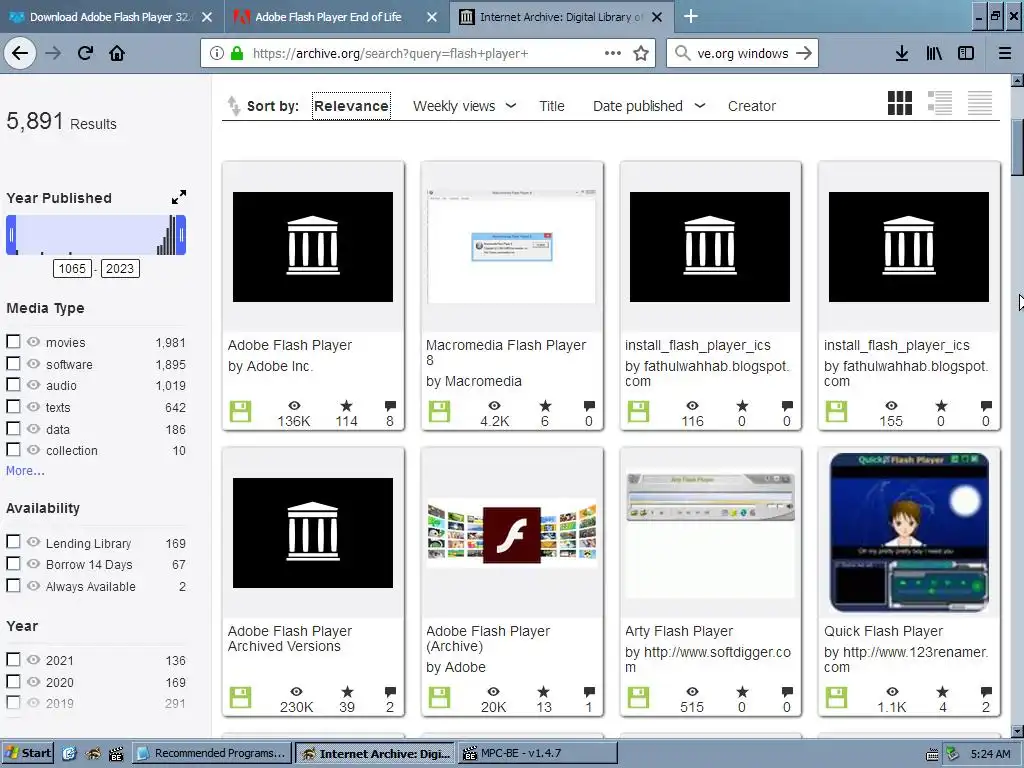The width and height of the screenshot is (1024, 768).
Task: Bookmark this page with the star
Action: (641, 54)
